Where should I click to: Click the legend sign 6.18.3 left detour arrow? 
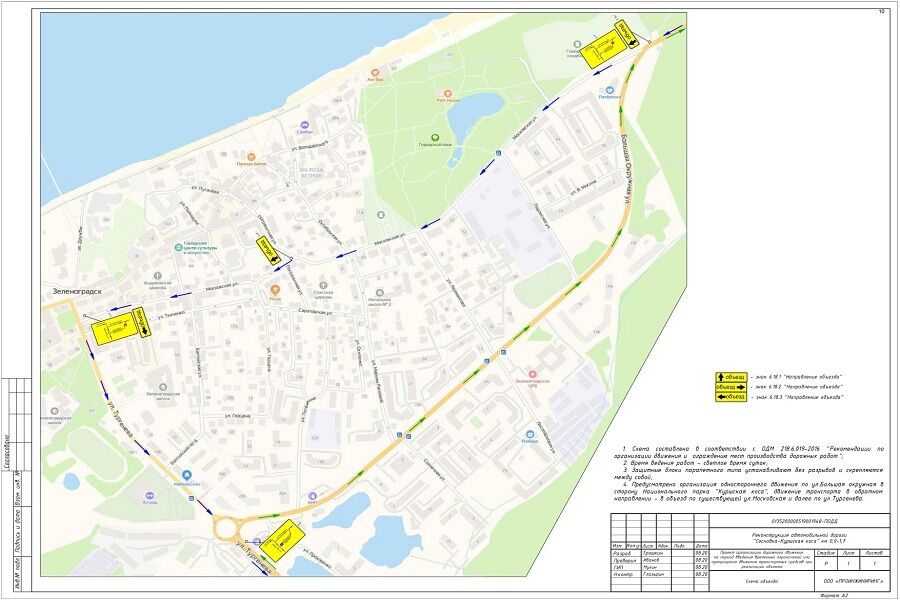click(x=731, y=397)
